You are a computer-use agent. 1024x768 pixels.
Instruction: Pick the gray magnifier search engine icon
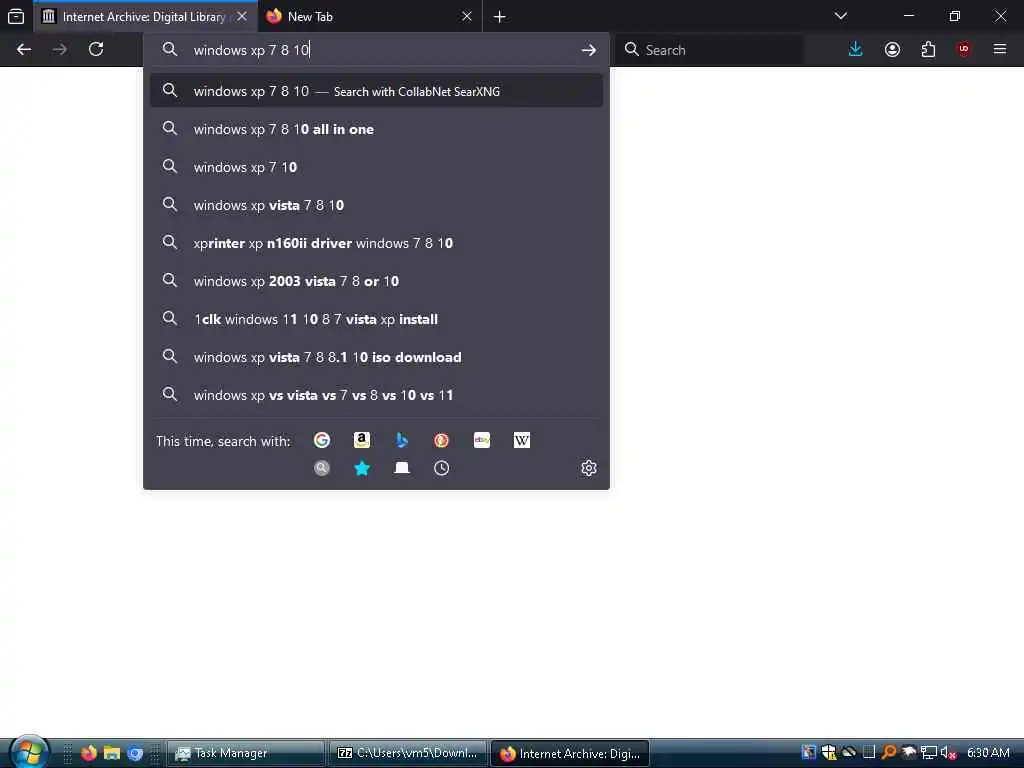pyautogui.click(x=321, y=468)
